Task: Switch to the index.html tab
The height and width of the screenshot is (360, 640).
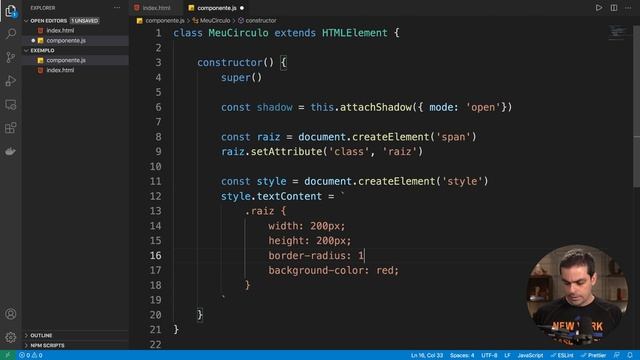Action: [x=157, y=8]
